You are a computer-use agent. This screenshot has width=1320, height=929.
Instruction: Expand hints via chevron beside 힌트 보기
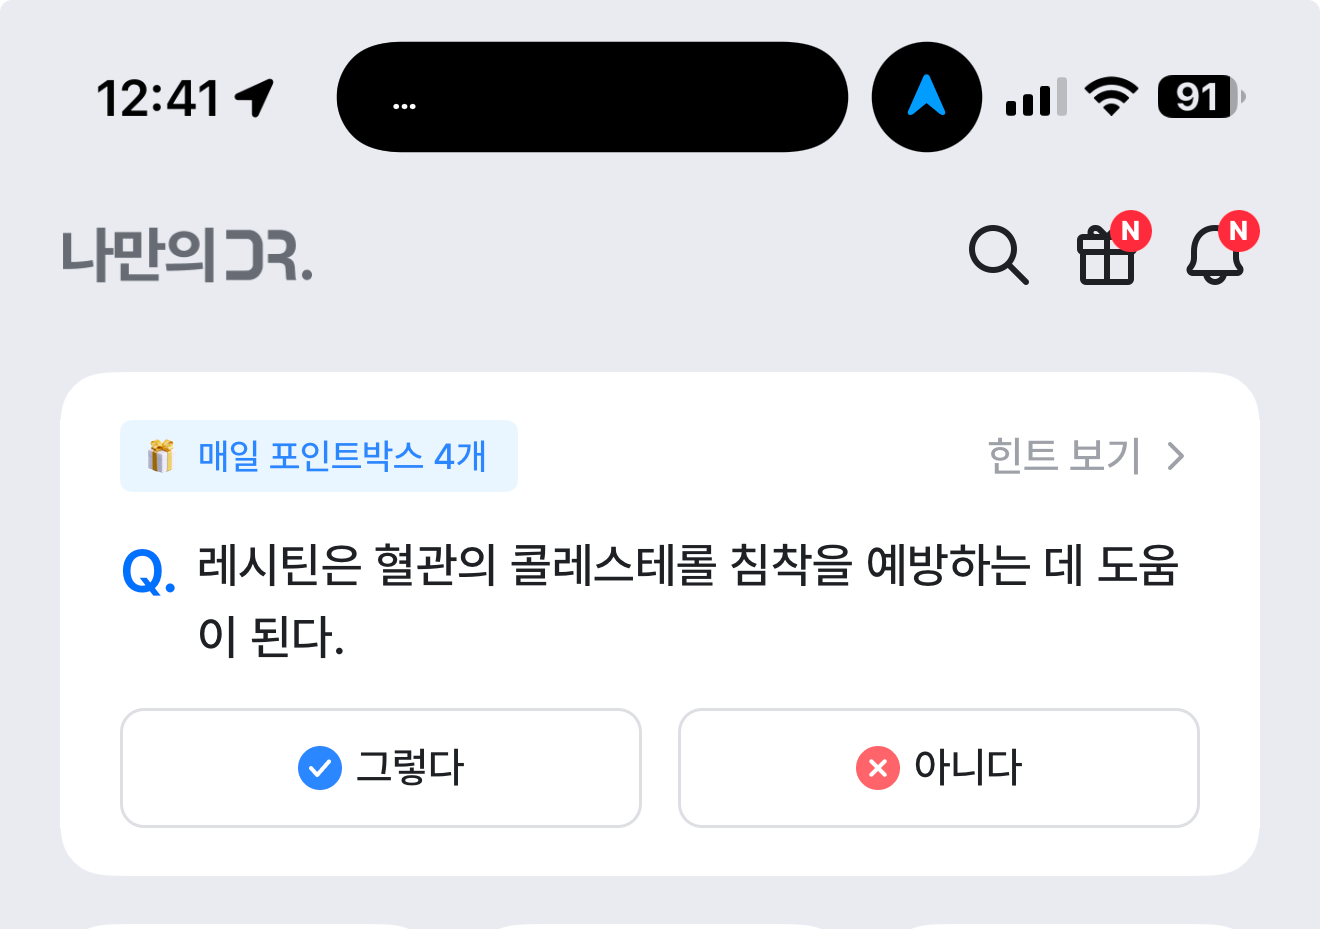pos(1176,456)
